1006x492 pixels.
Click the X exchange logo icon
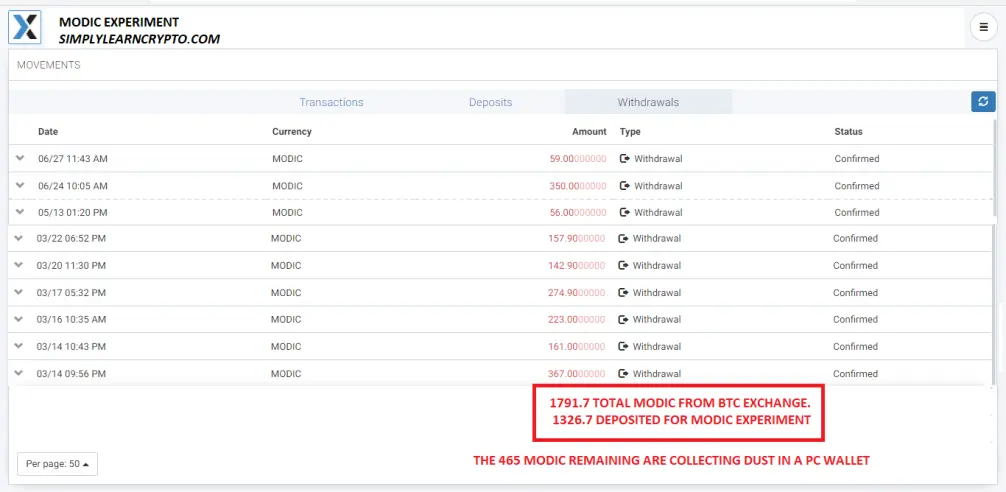pos(24,27)
